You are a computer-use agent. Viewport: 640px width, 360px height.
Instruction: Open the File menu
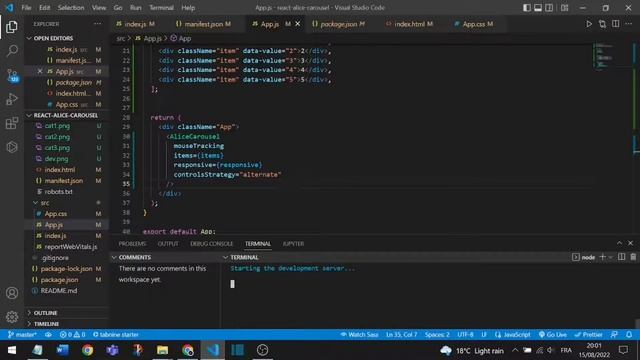26,8
